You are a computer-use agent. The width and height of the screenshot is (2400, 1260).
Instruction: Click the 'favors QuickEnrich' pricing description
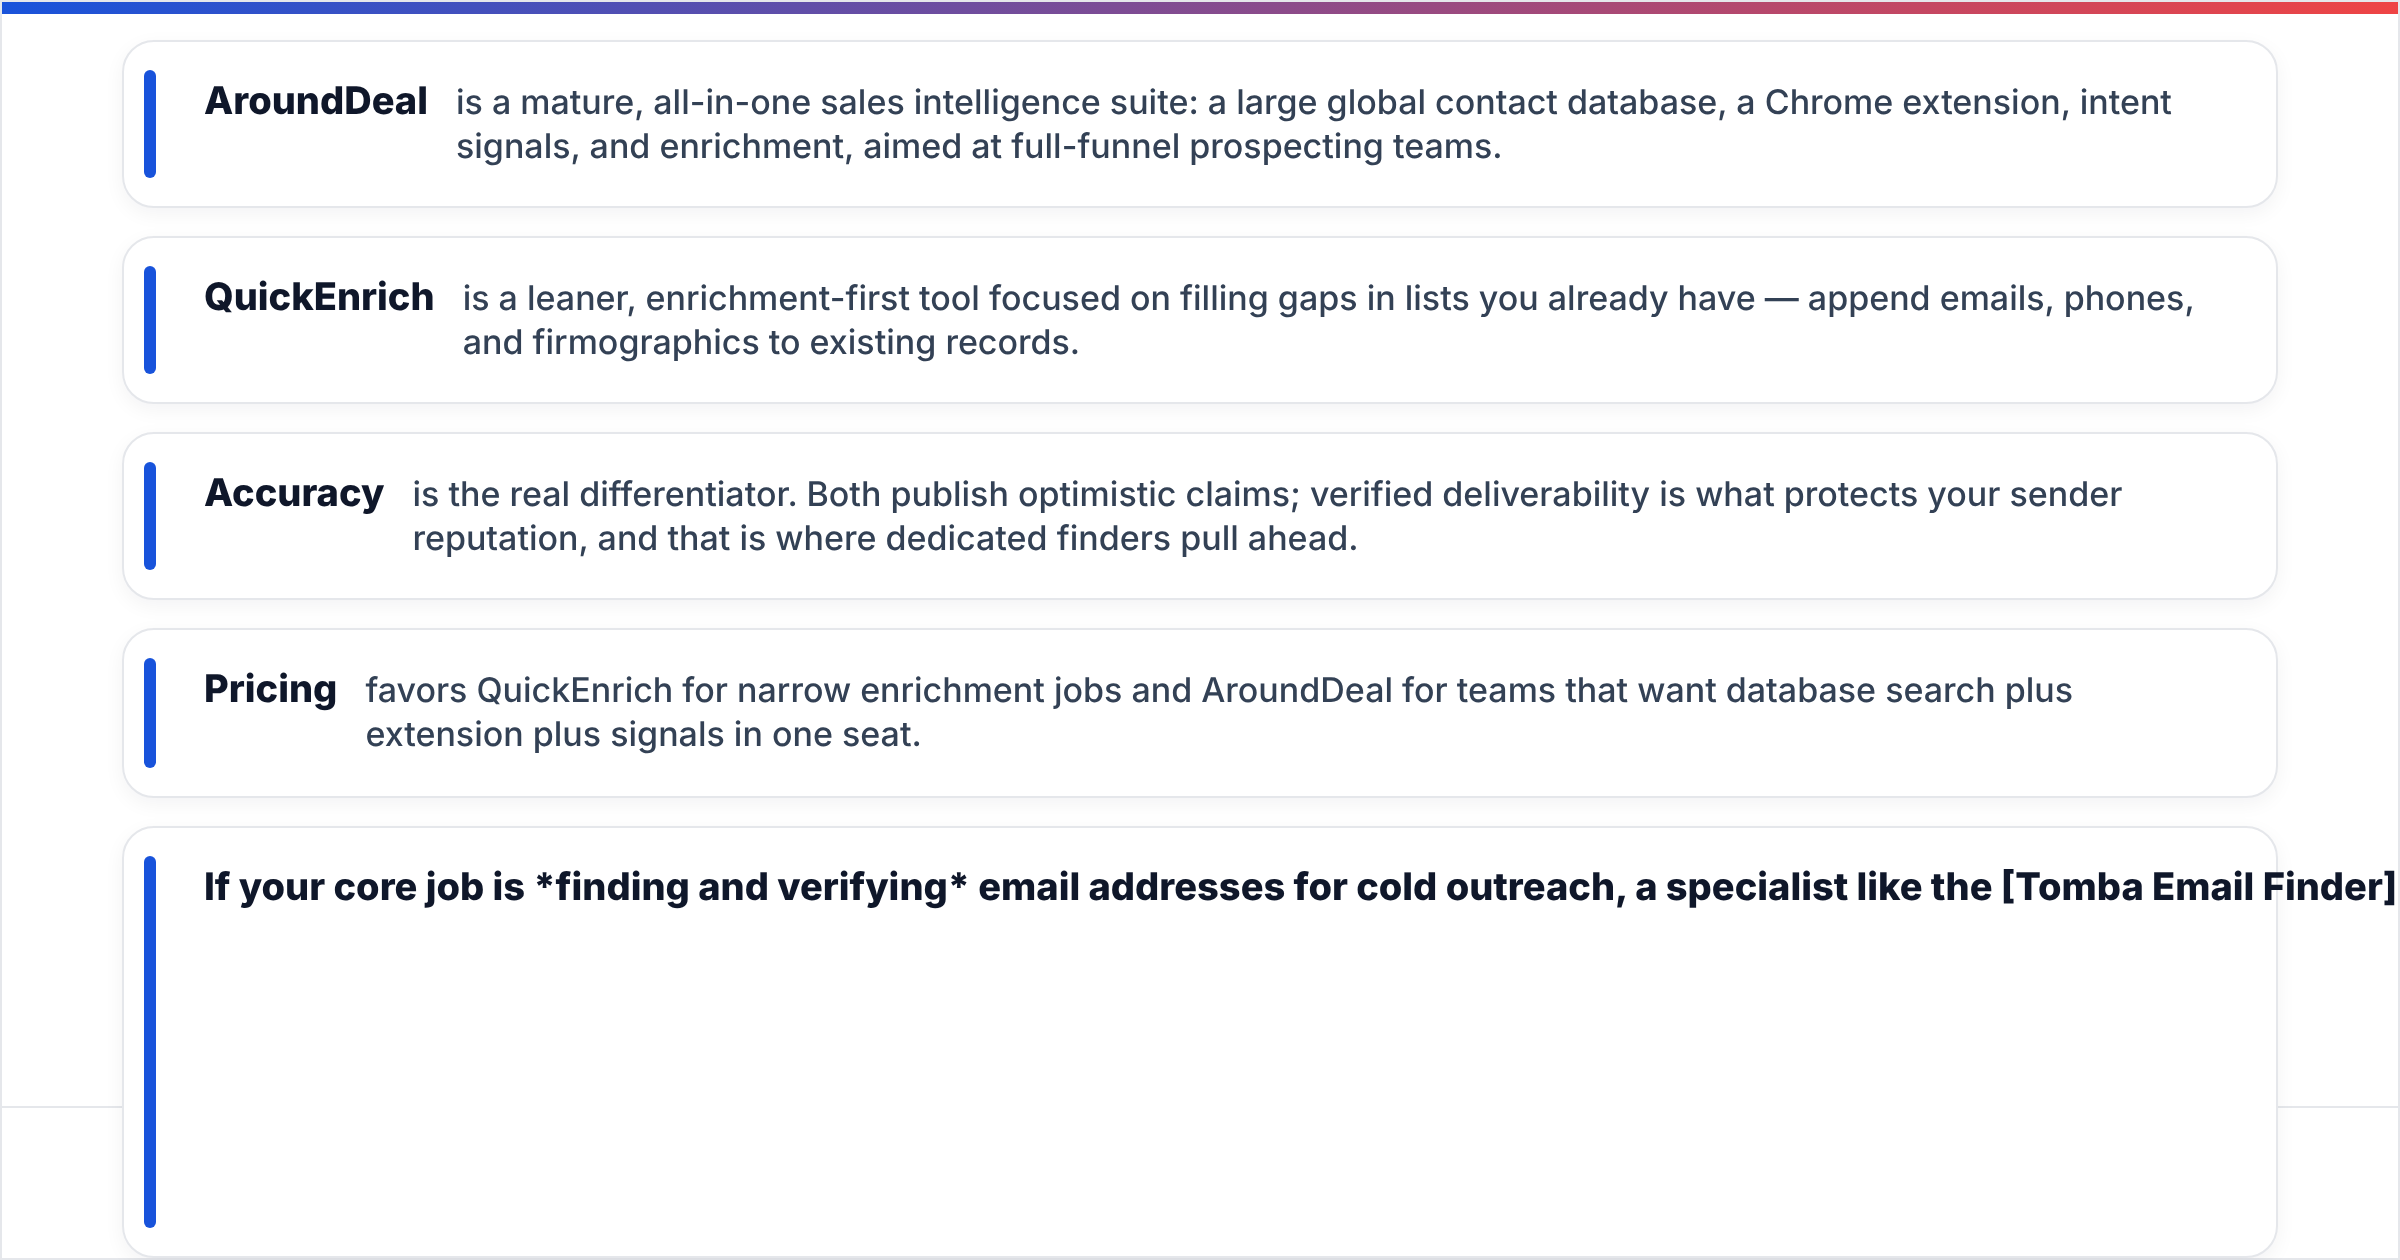(1218, 712)
